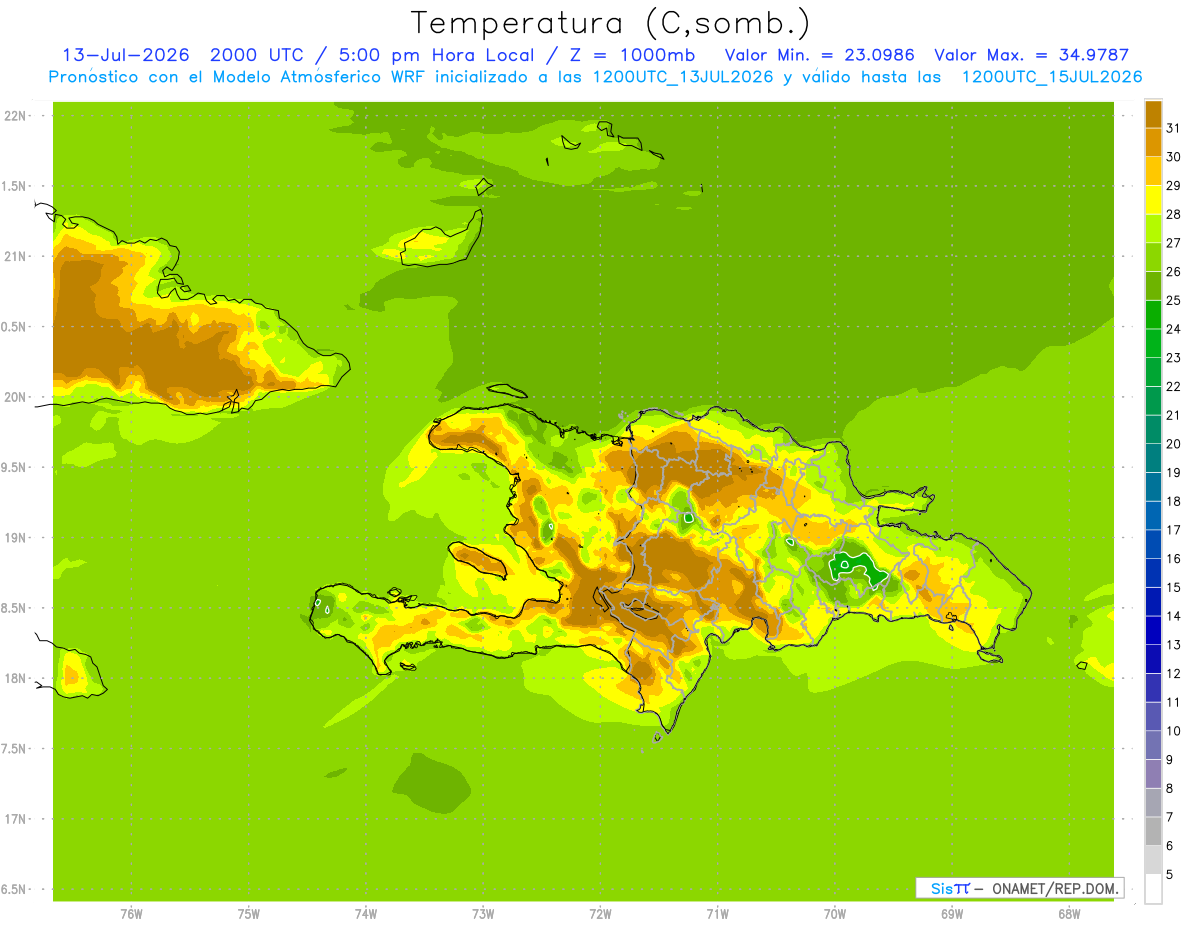Click the 72W longitude label

coord(600,913)
